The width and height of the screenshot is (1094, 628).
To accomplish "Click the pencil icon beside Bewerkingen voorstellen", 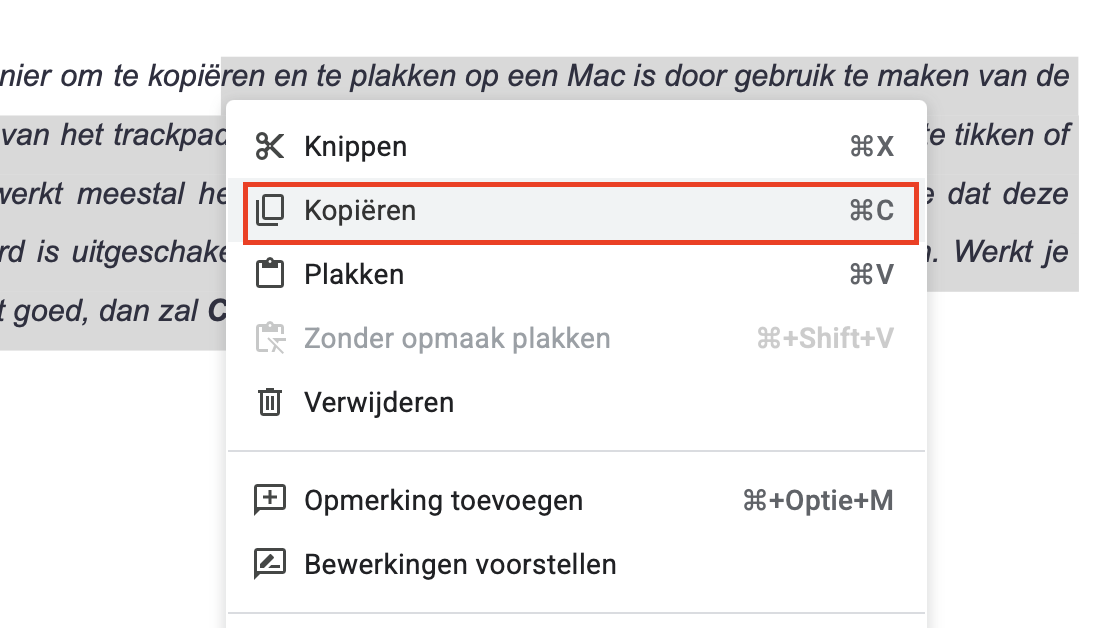I will [270, 564].
